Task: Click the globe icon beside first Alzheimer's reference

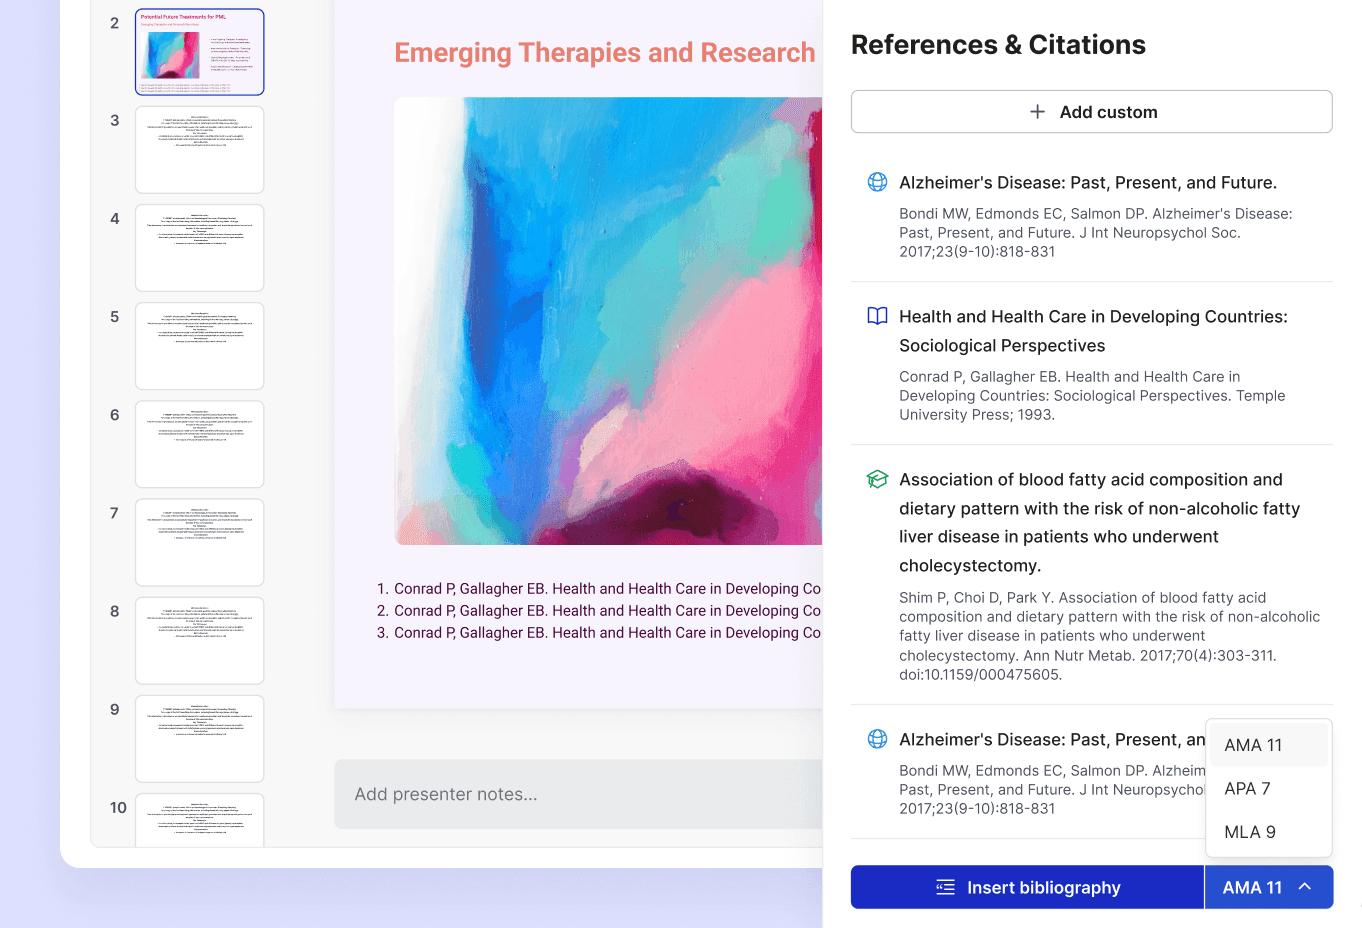Action: (x=877, y=182)
